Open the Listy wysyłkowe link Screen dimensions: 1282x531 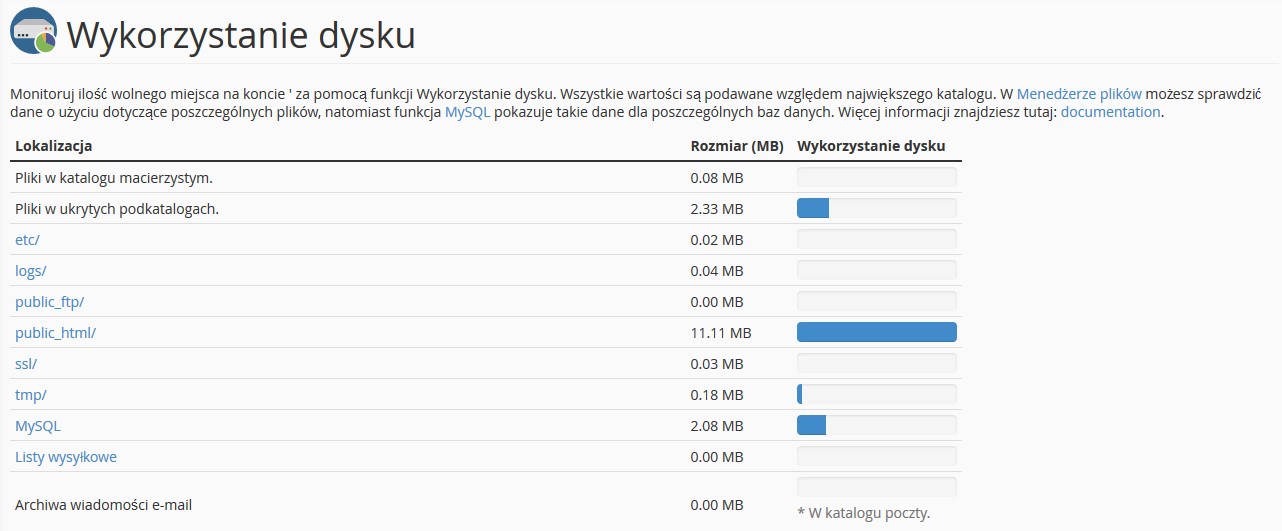point(66,457)
